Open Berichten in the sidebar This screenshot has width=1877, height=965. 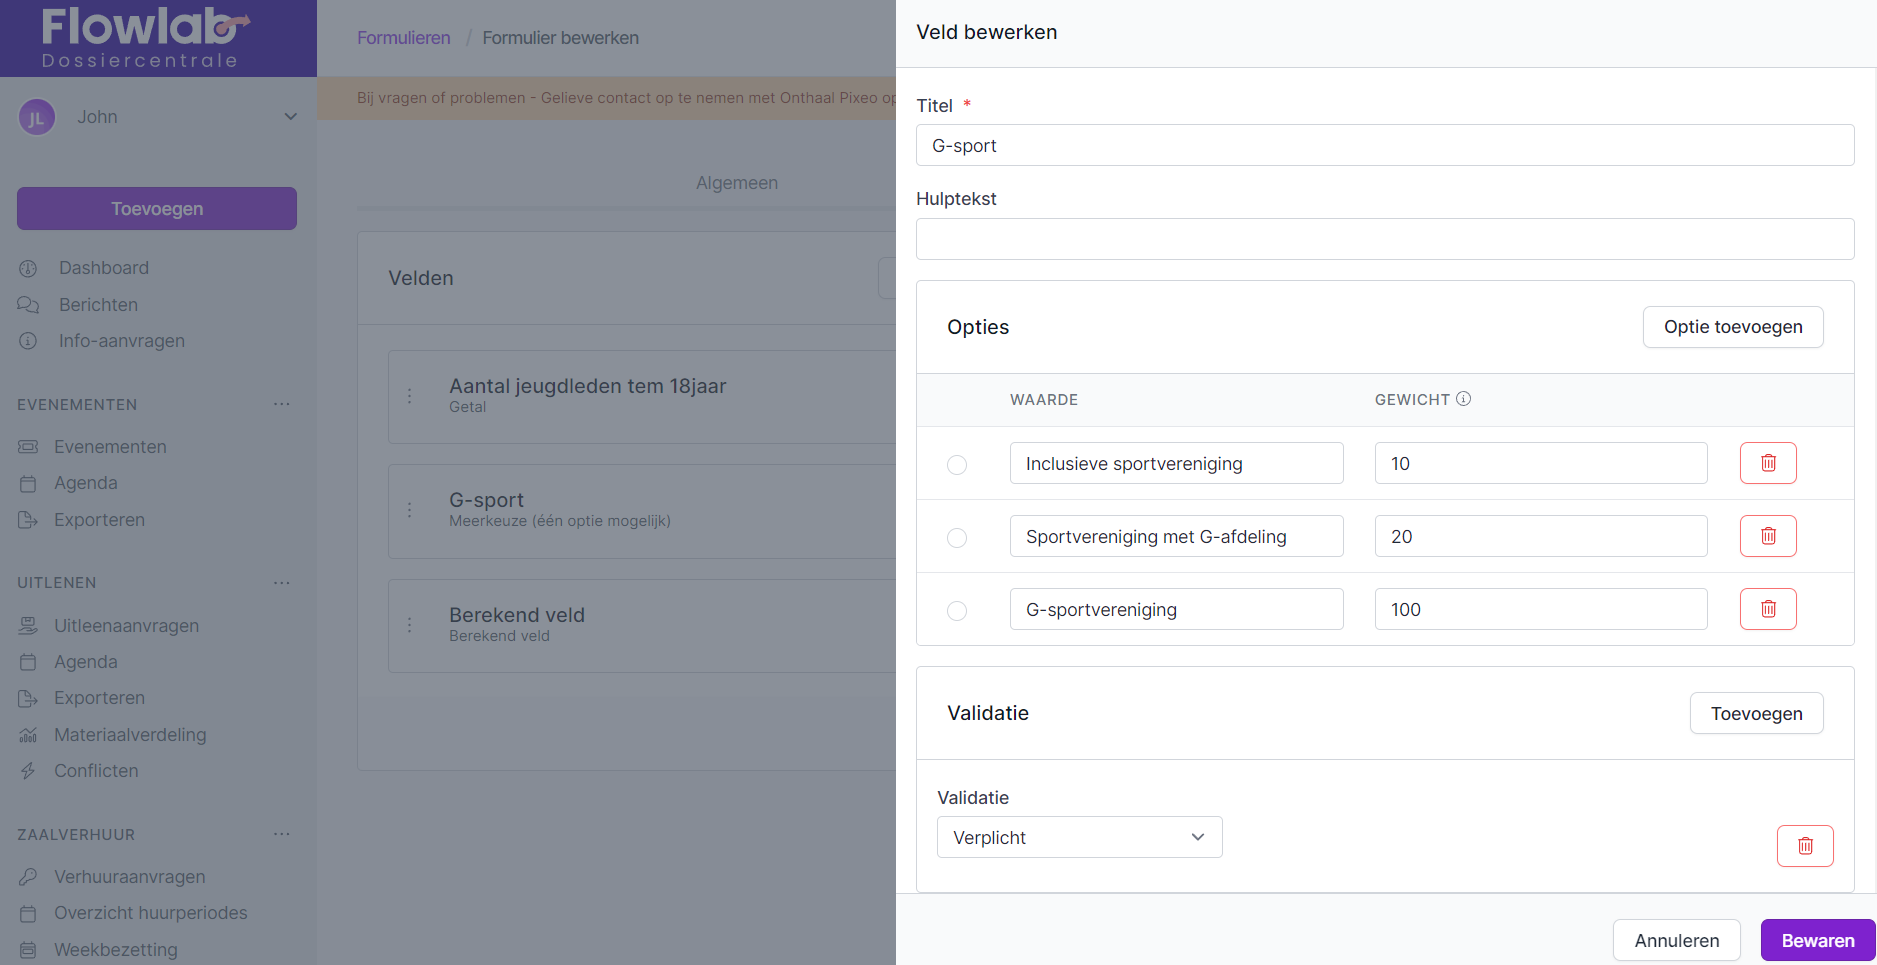98,305
